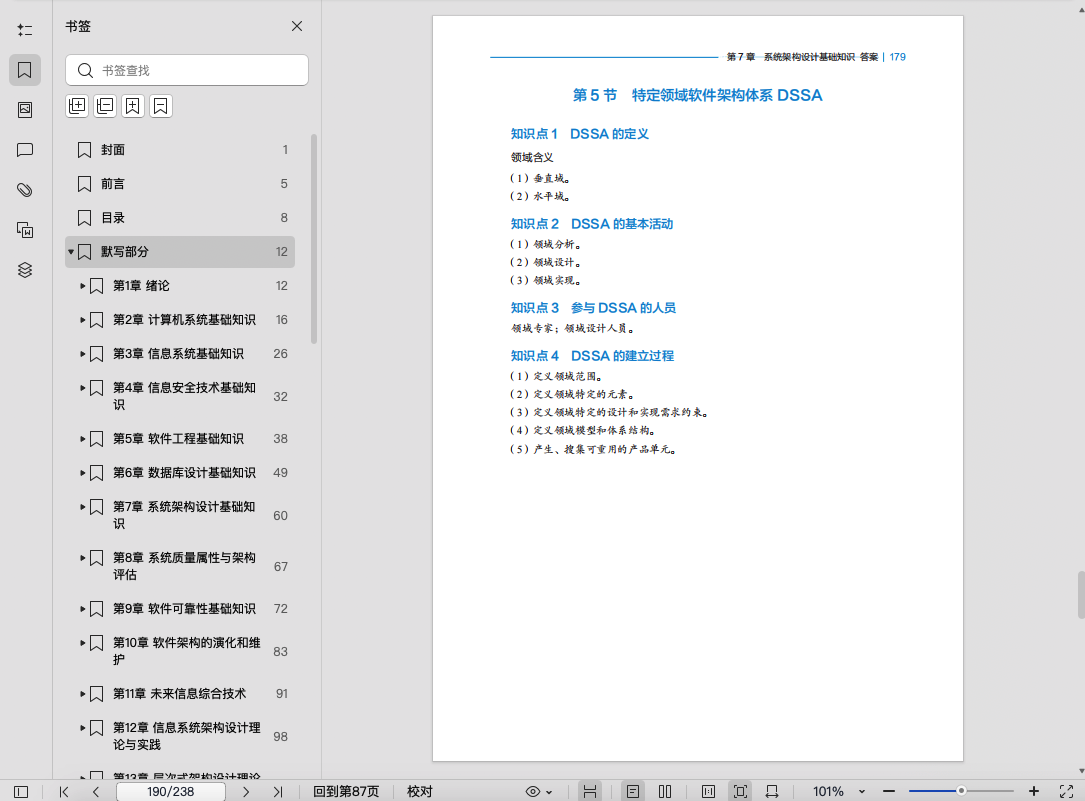
Task: Open 第11章 未来信息综合技术 bookmark text
Action: (x=179, y=694)
